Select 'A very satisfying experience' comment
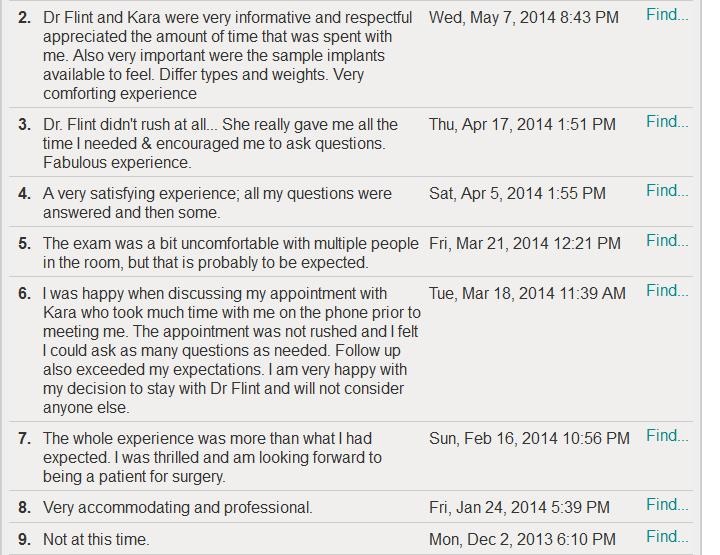Screen dimensions: 720x555 pyautogui.click(x=217, y=203)
